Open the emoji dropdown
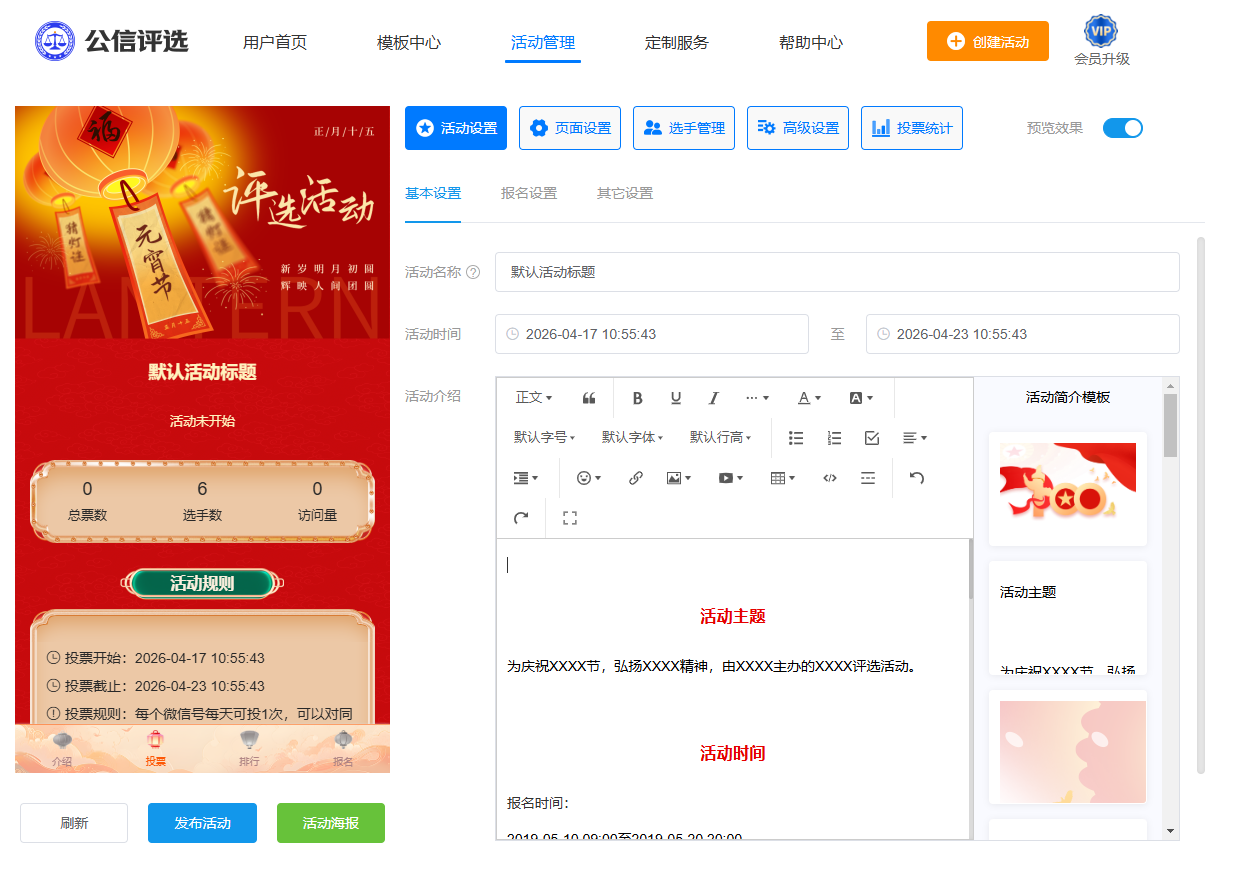The width and height of the screenshot is (1245, 875). pos(589,478)
